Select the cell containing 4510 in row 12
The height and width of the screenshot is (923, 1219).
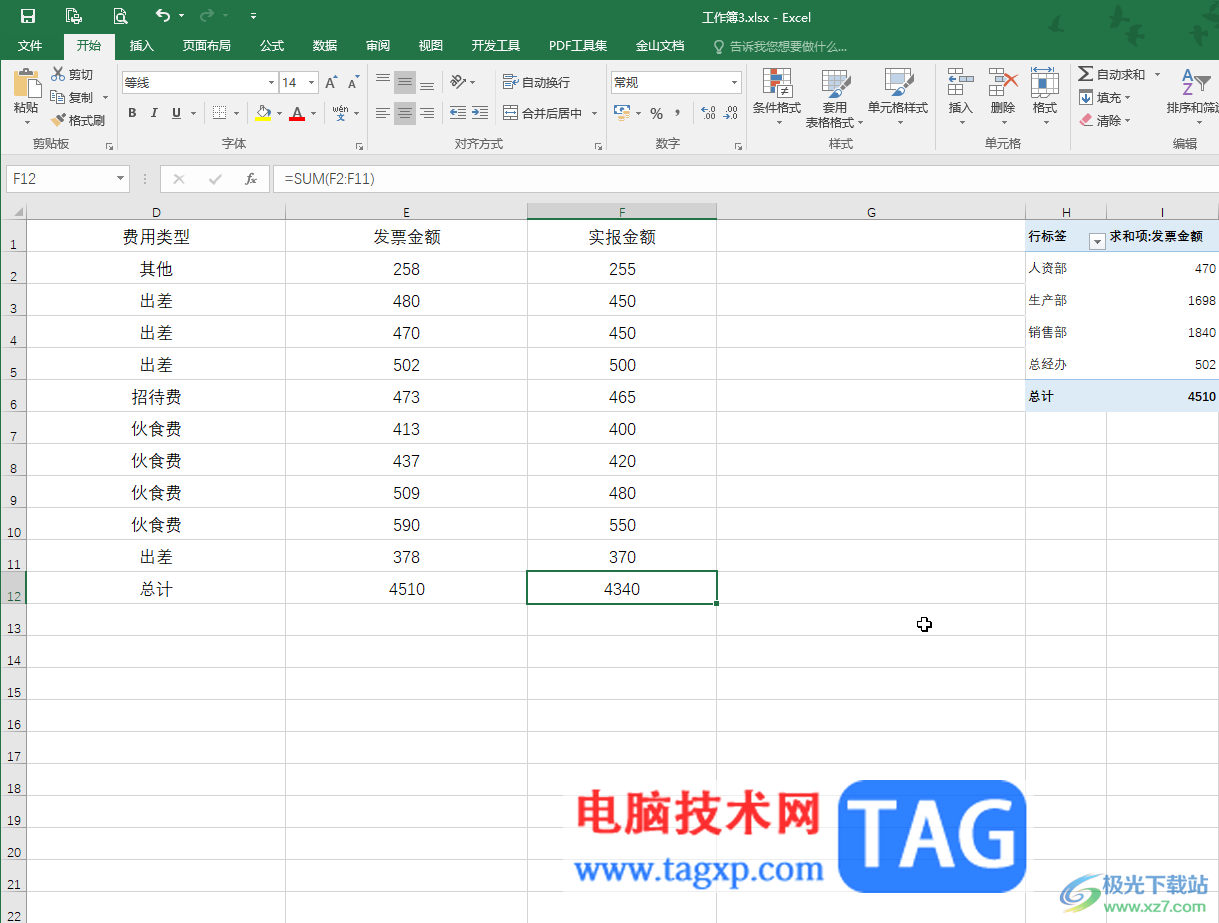[406, 589]
